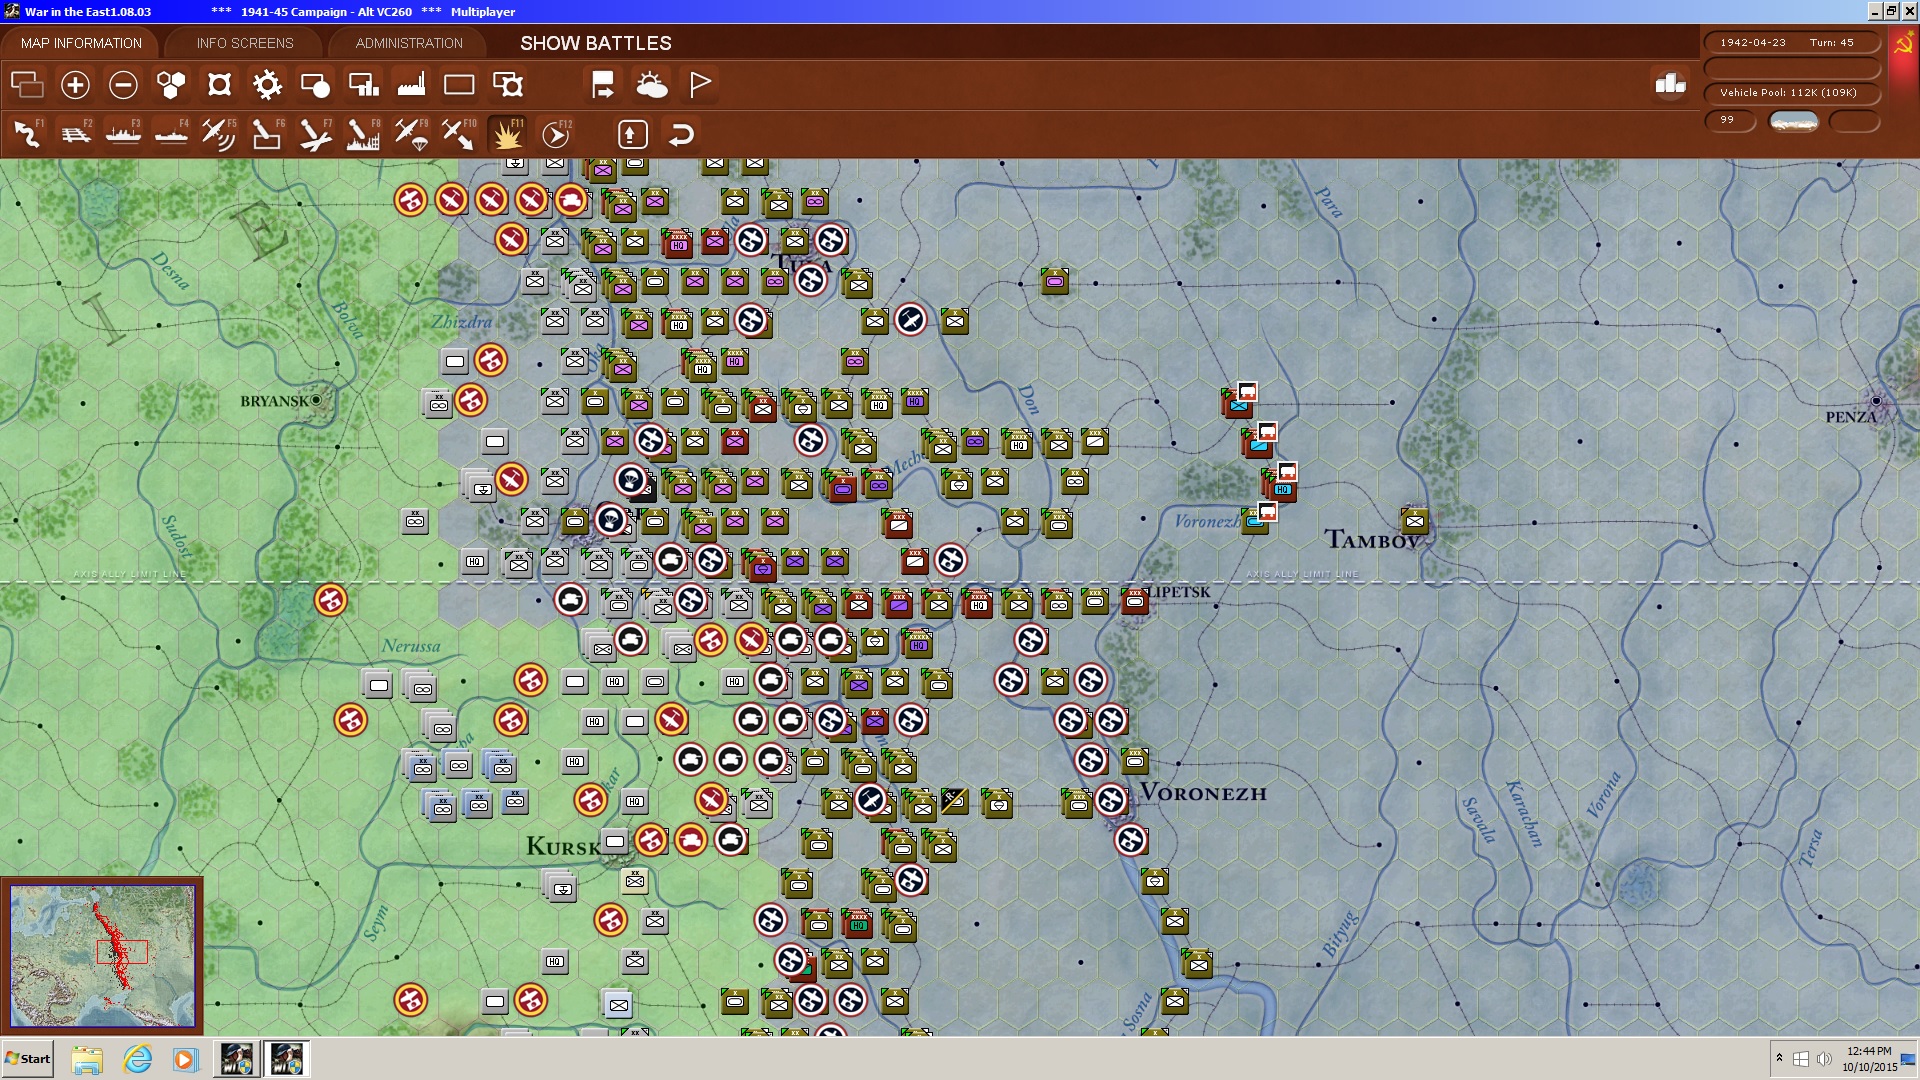Select the F2 rail mode icon
Viewport: 1920px width, 1080px height.
pos(75,133)
